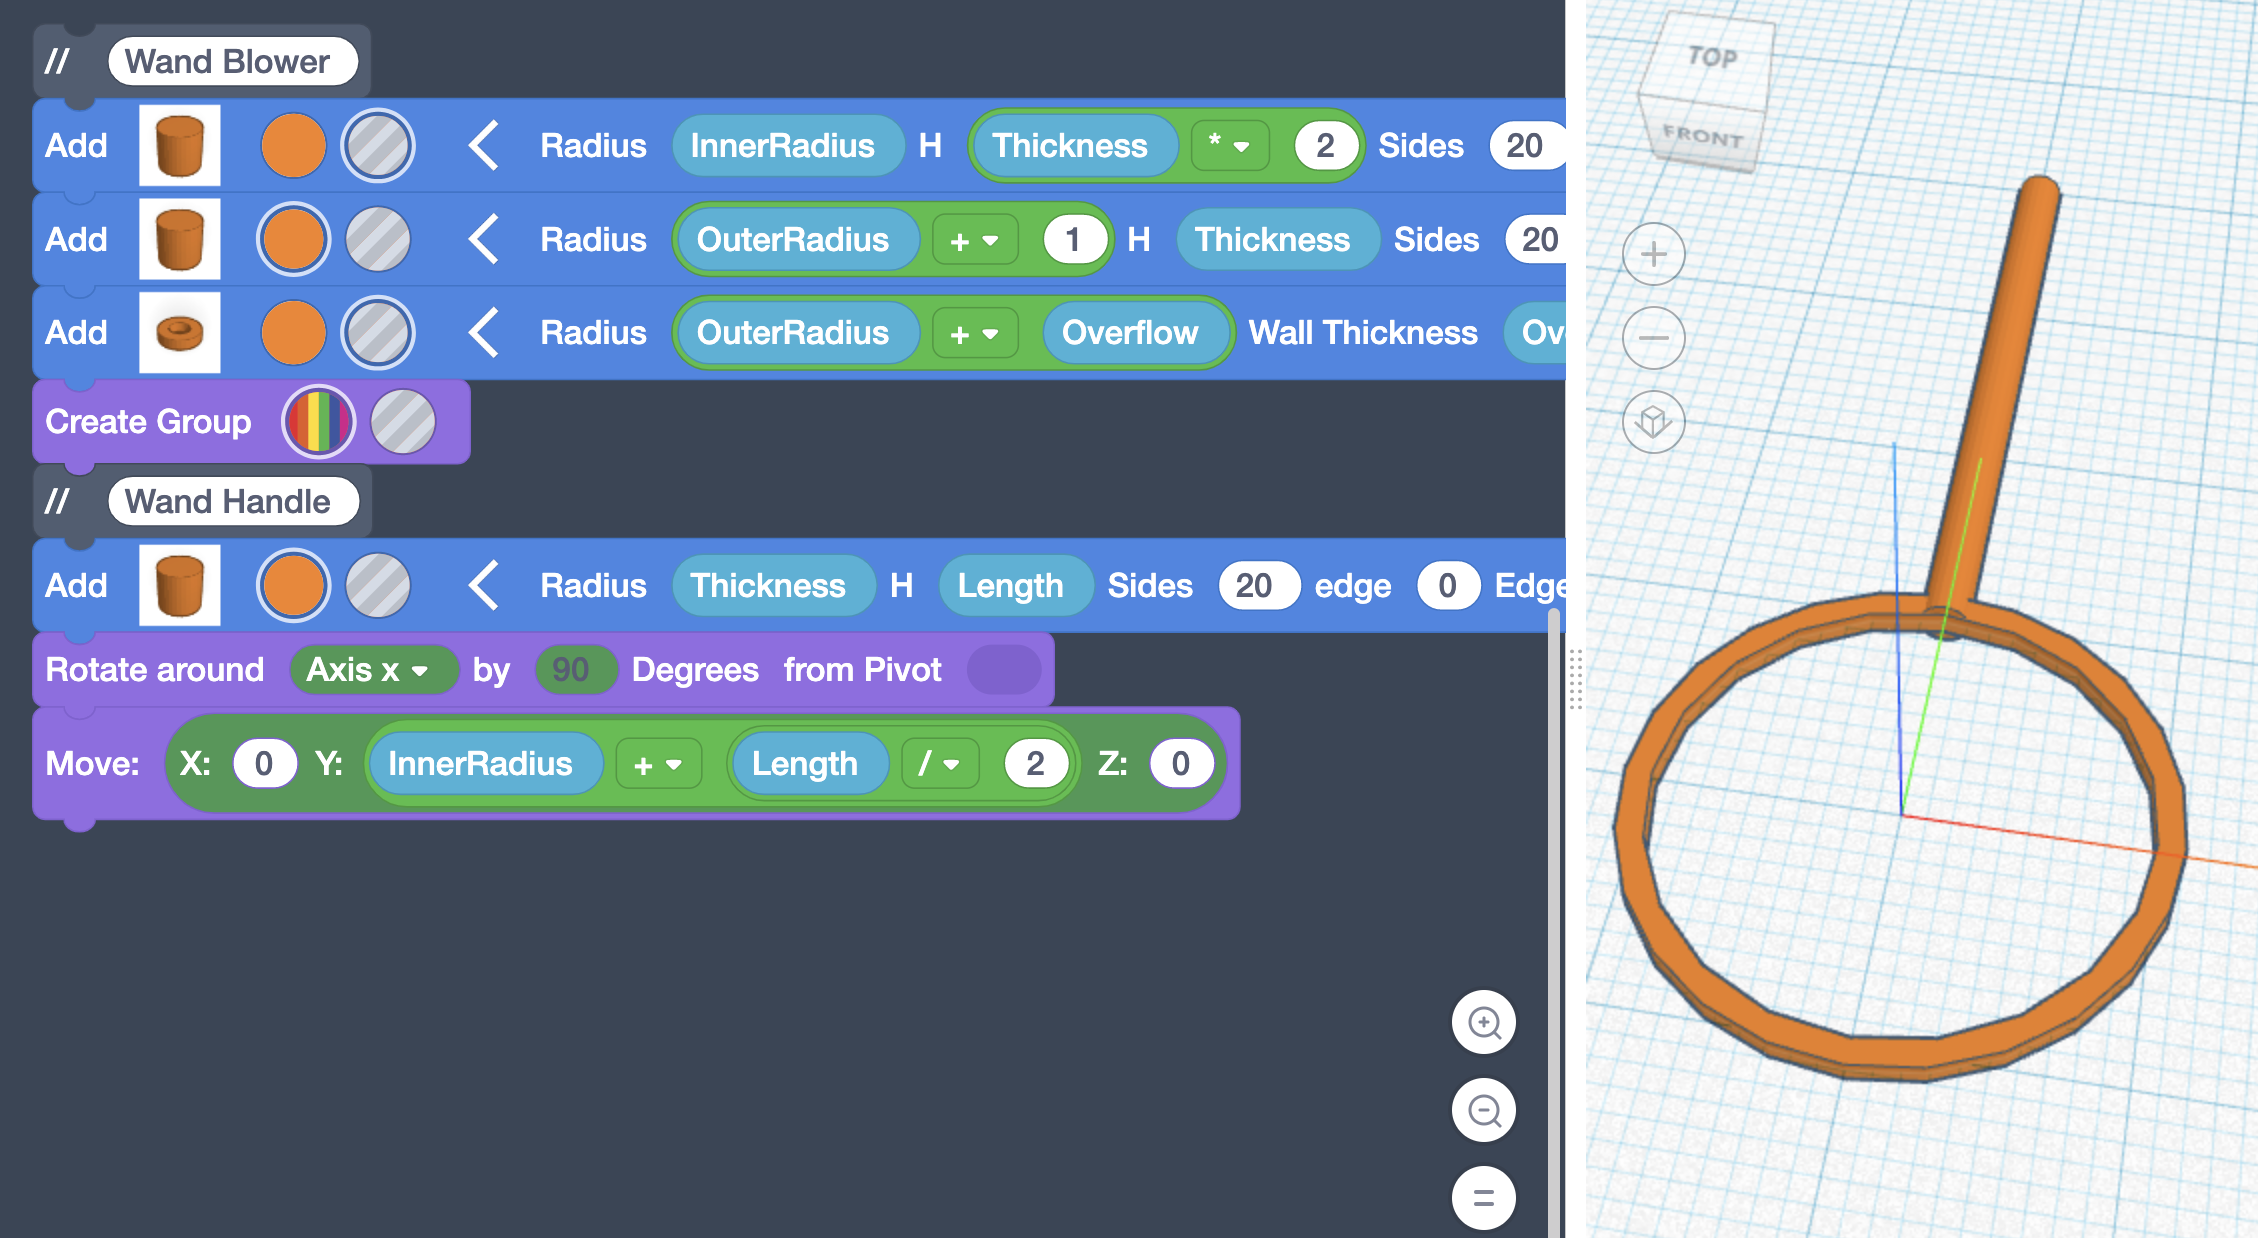Click the torus shape icon in the third Add block

point(180,333)
